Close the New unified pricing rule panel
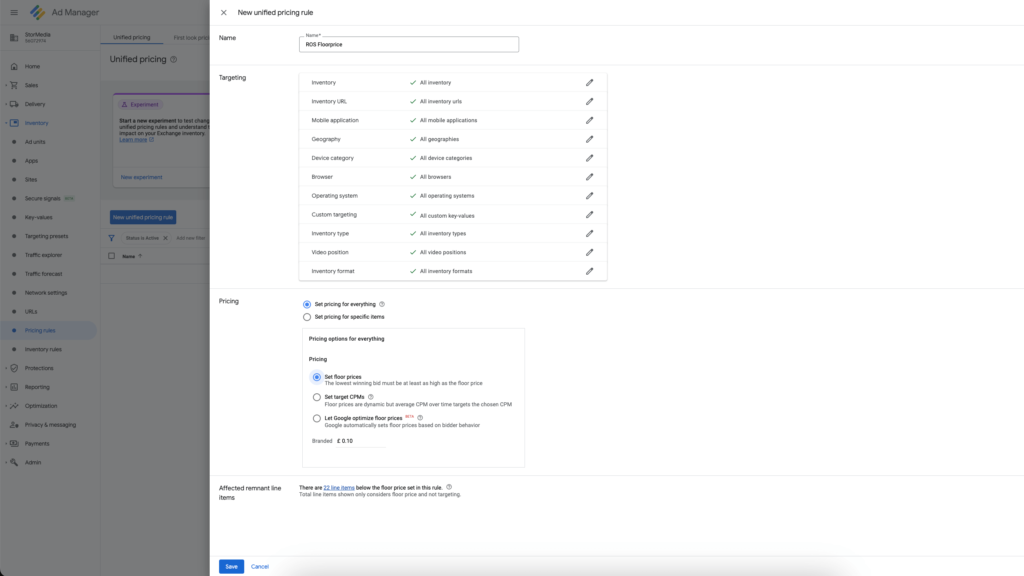 point(223,12)
